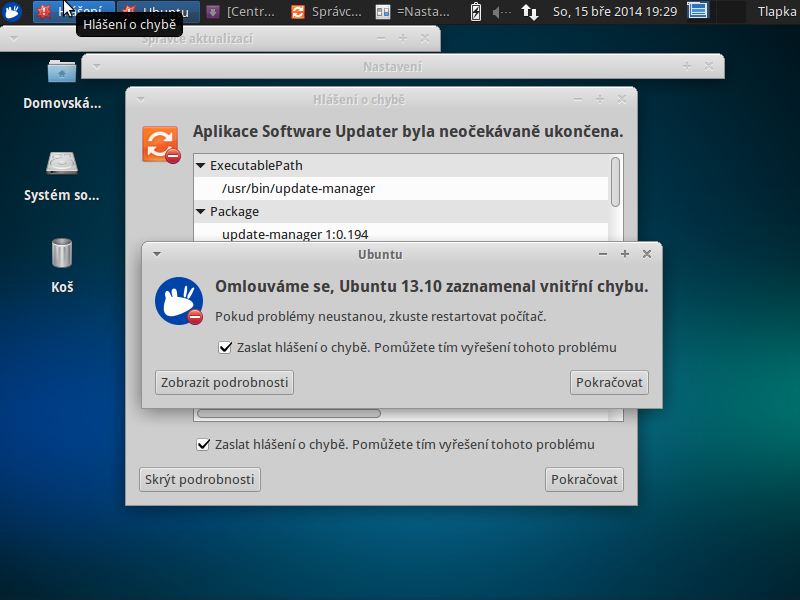
Task: Close the Ubuntu dialog
Action: click(647, 254)
